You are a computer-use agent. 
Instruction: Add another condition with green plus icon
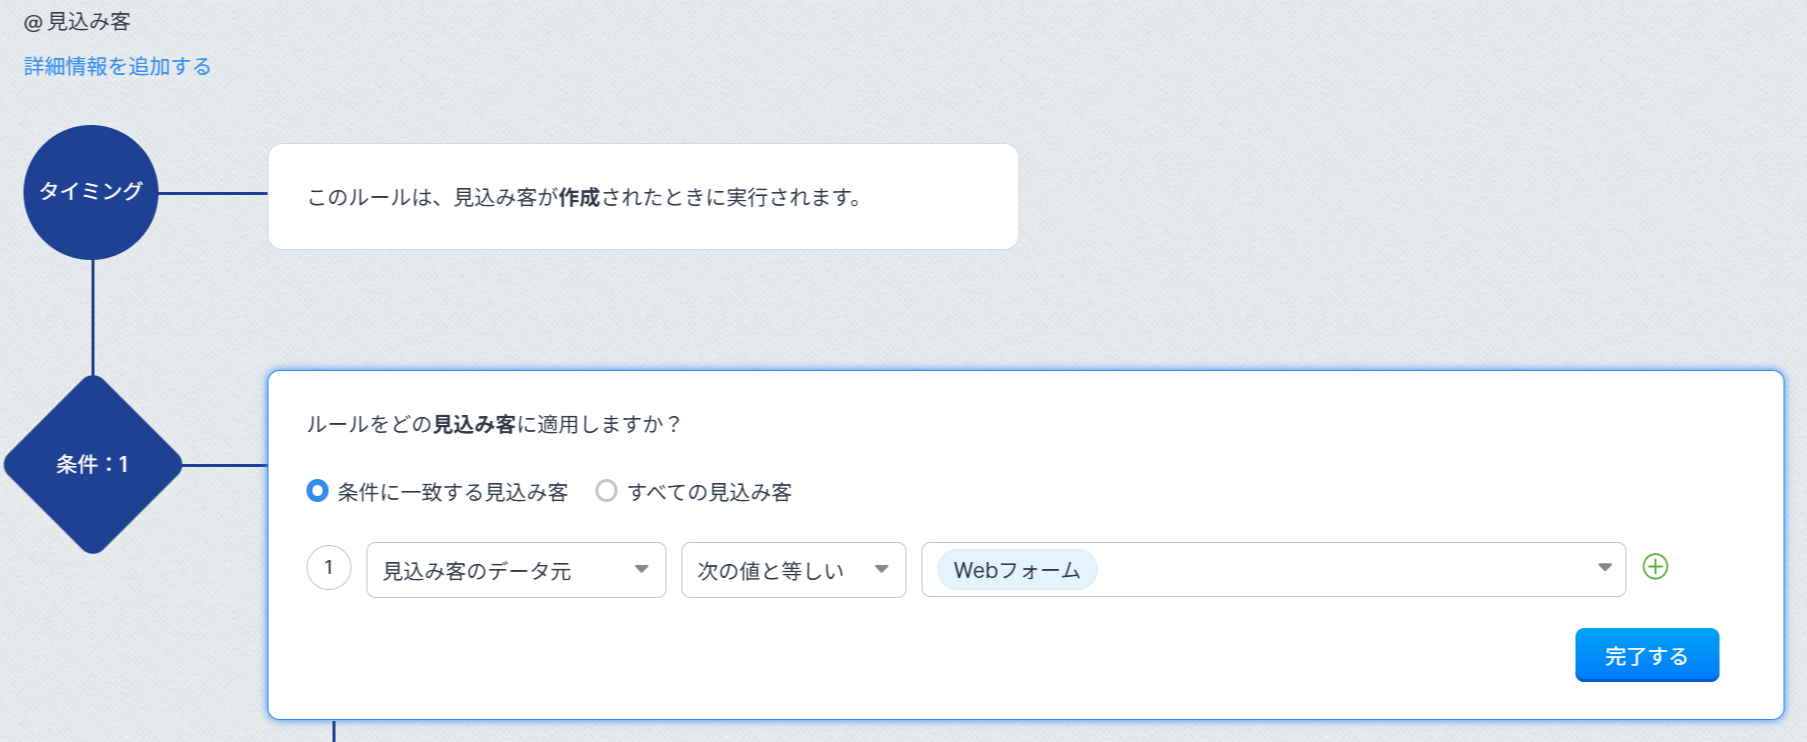(1655, 567)
